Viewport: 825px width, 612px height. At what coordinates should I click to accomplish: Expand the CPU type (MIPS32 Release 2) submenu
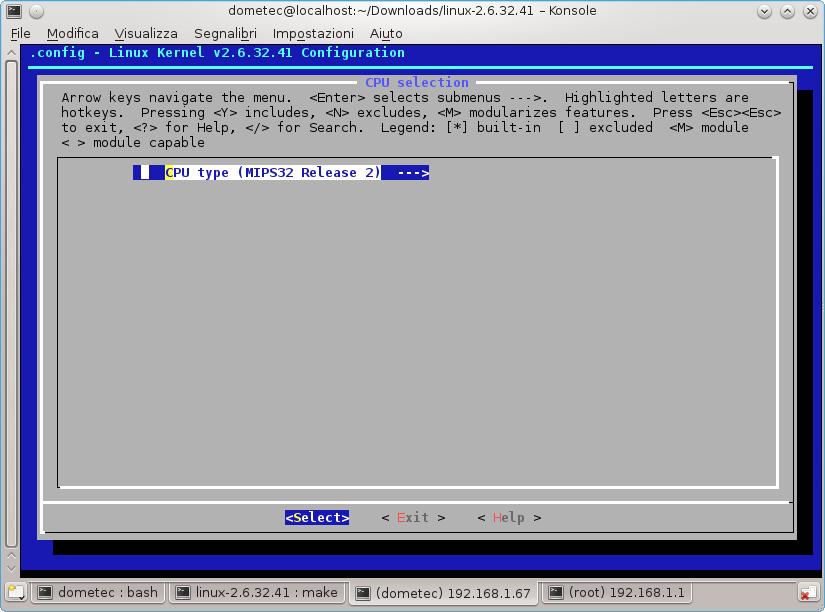[281, 173]
